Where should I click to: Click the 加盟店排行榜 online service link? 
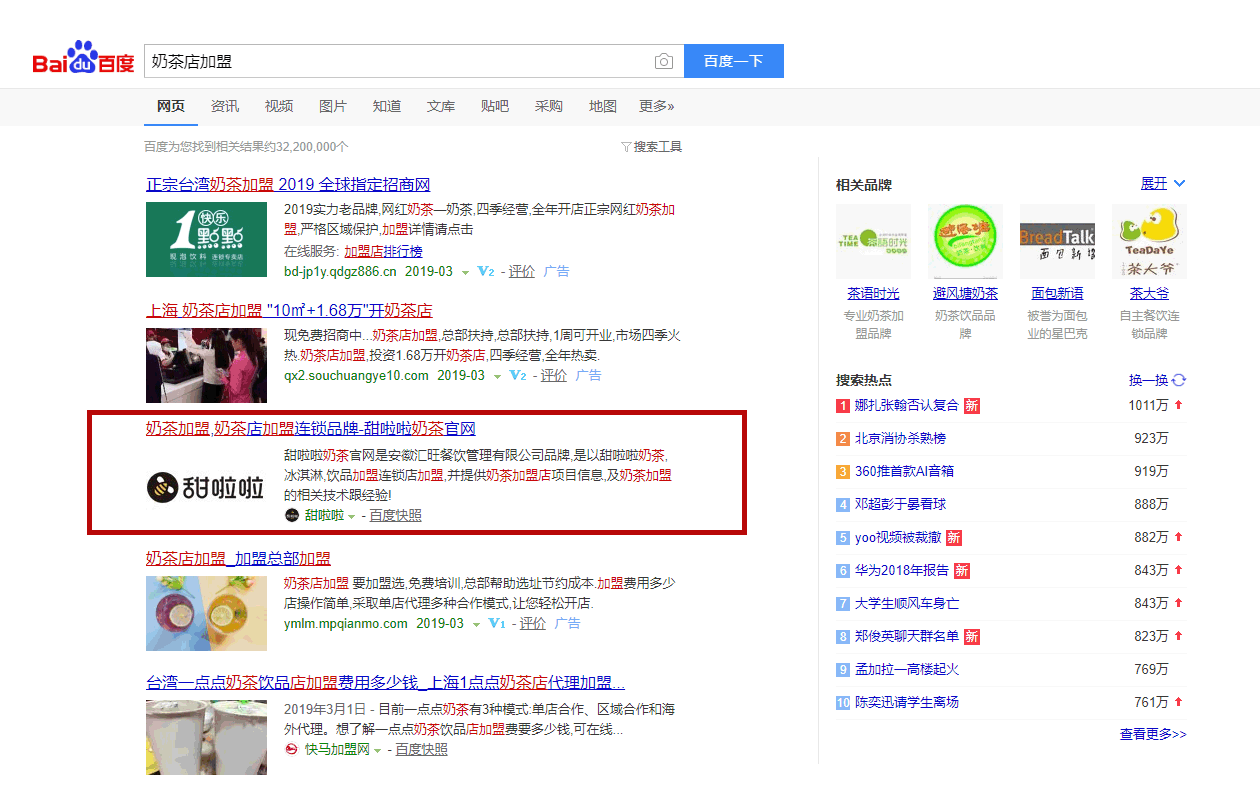tap(383, 251)
